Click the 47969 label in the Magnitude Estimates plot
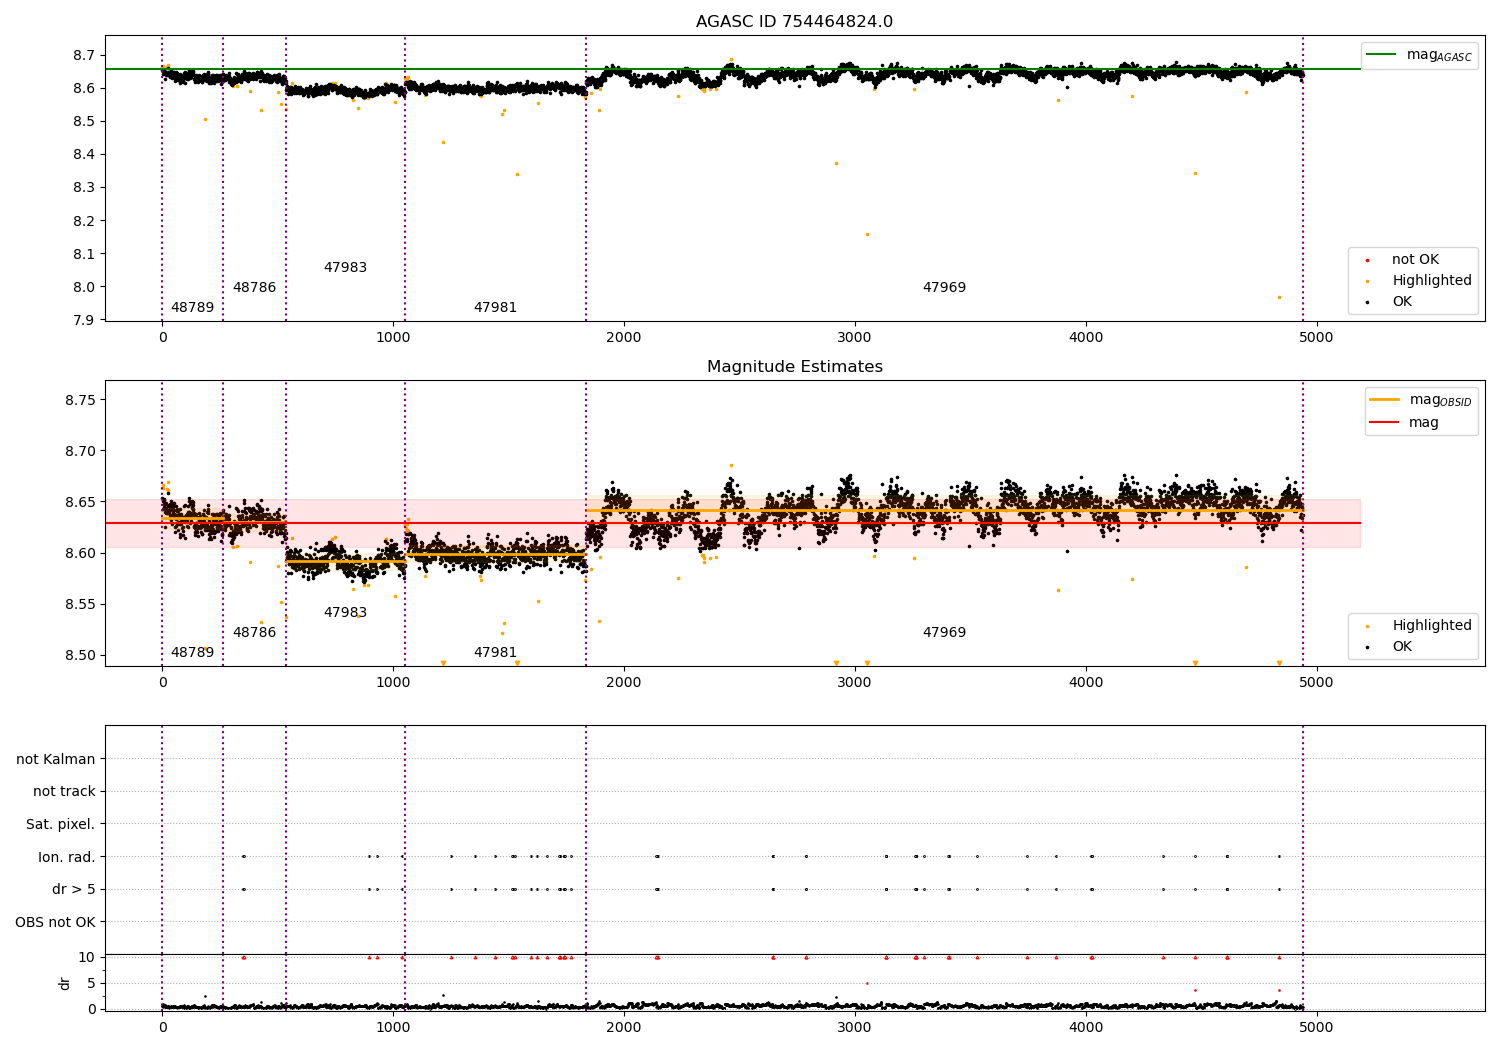This screenshot has width=1500, height=1050. [944, 633]
